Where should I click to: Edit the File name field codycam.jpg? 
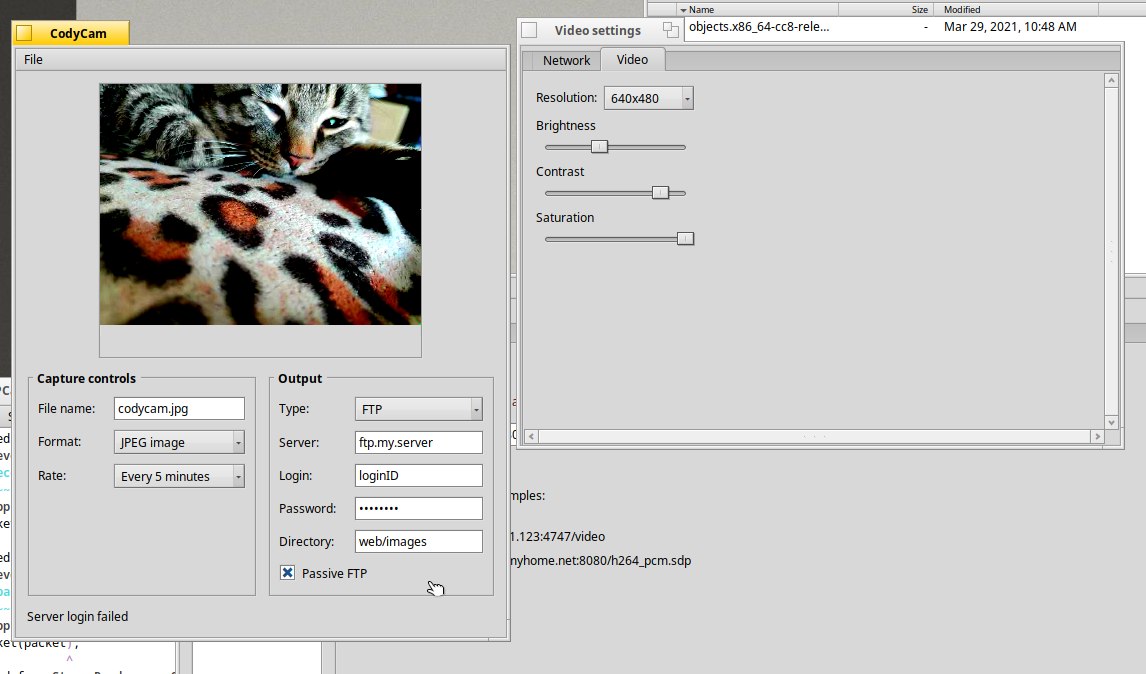(x=179, y=409)
